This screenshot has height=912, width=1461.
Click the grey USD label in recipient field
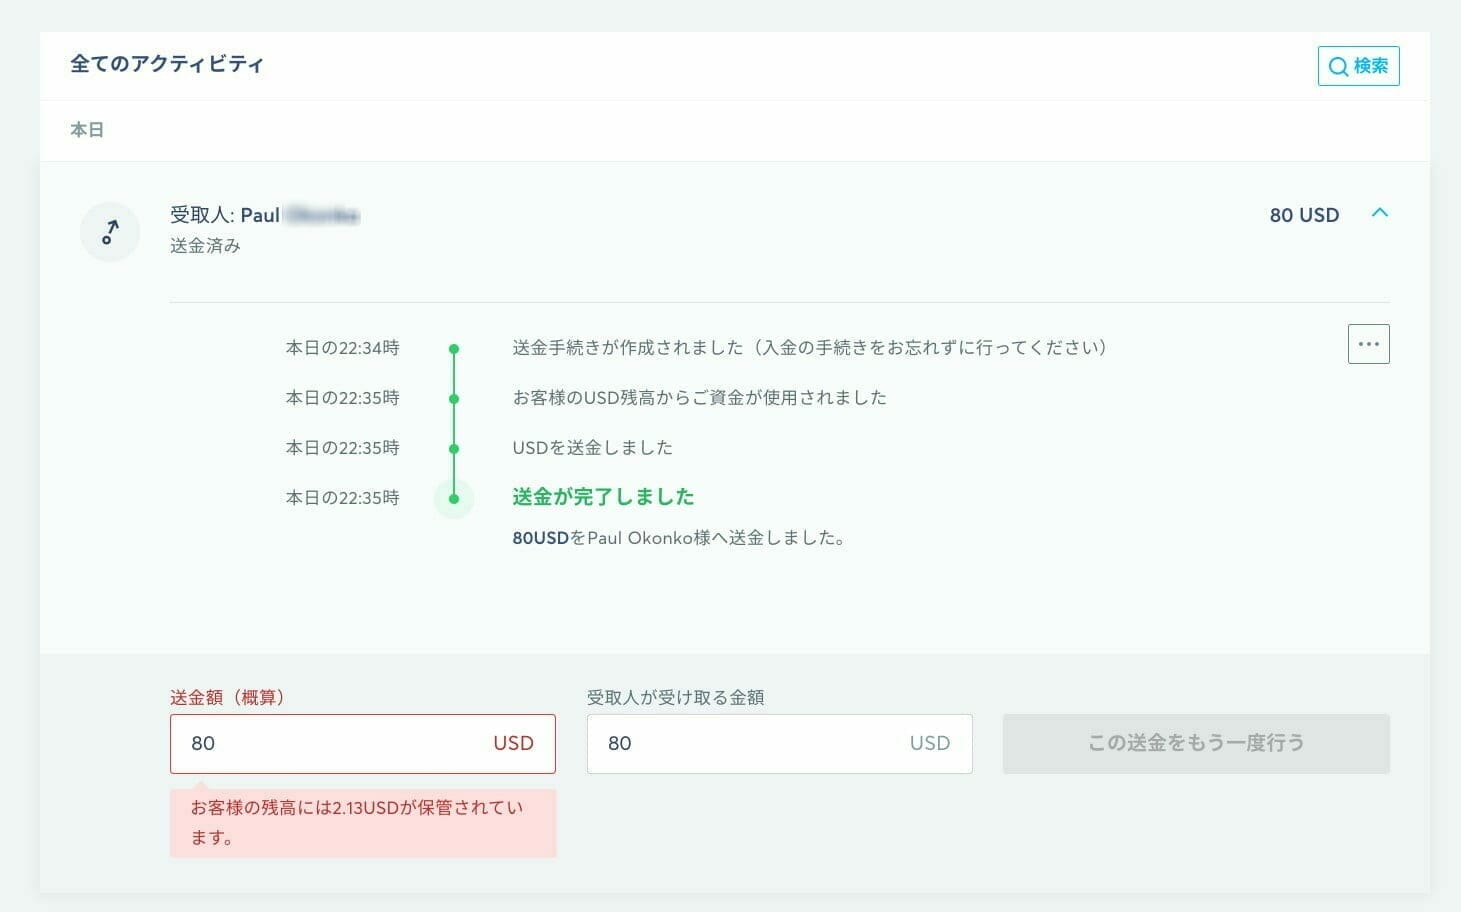pos(930,743)
